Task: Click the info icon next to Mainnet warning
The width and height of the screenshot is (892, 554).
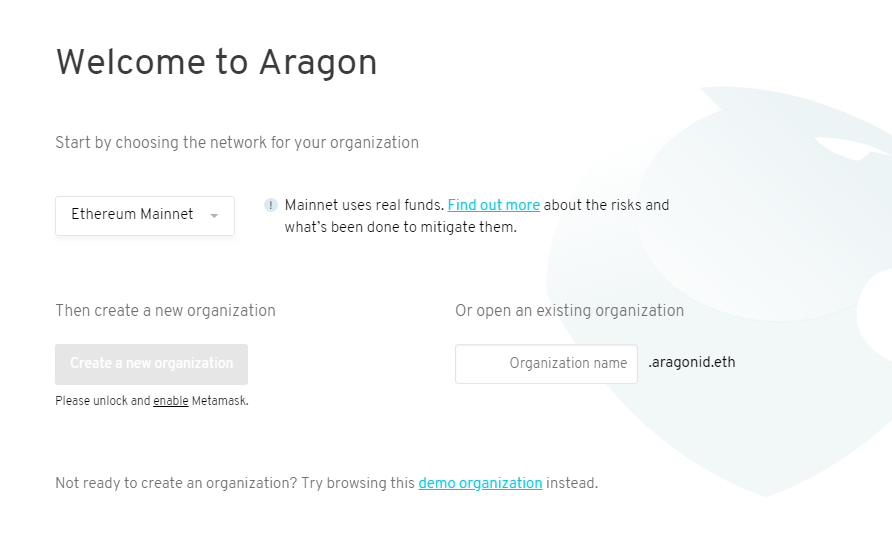Action: (270, 205)
